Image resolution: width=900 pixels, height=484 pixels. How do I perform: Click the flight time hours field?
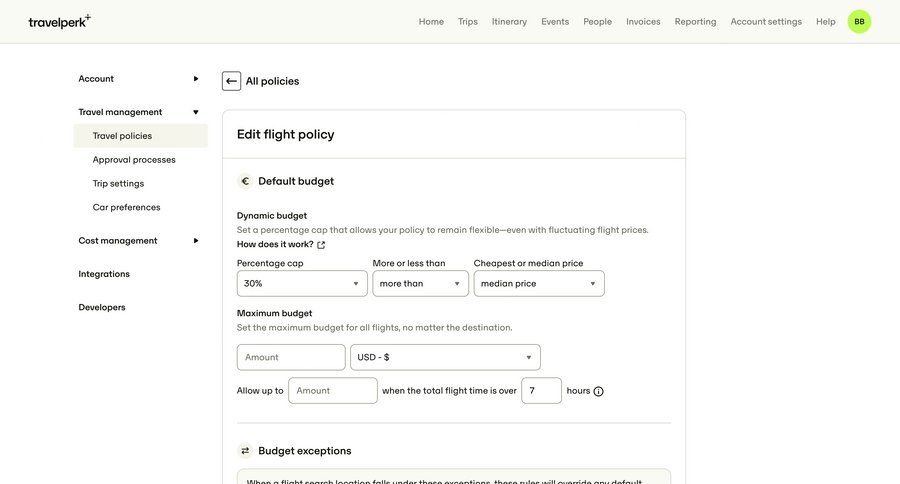541,391
